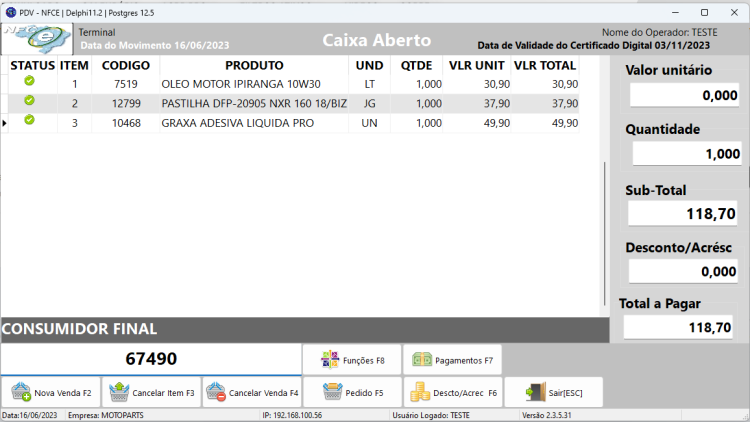Image resolution: width=750 pixels, height=422 pixels.
Task: Click the QTDE column header
Action: [417, 65]
